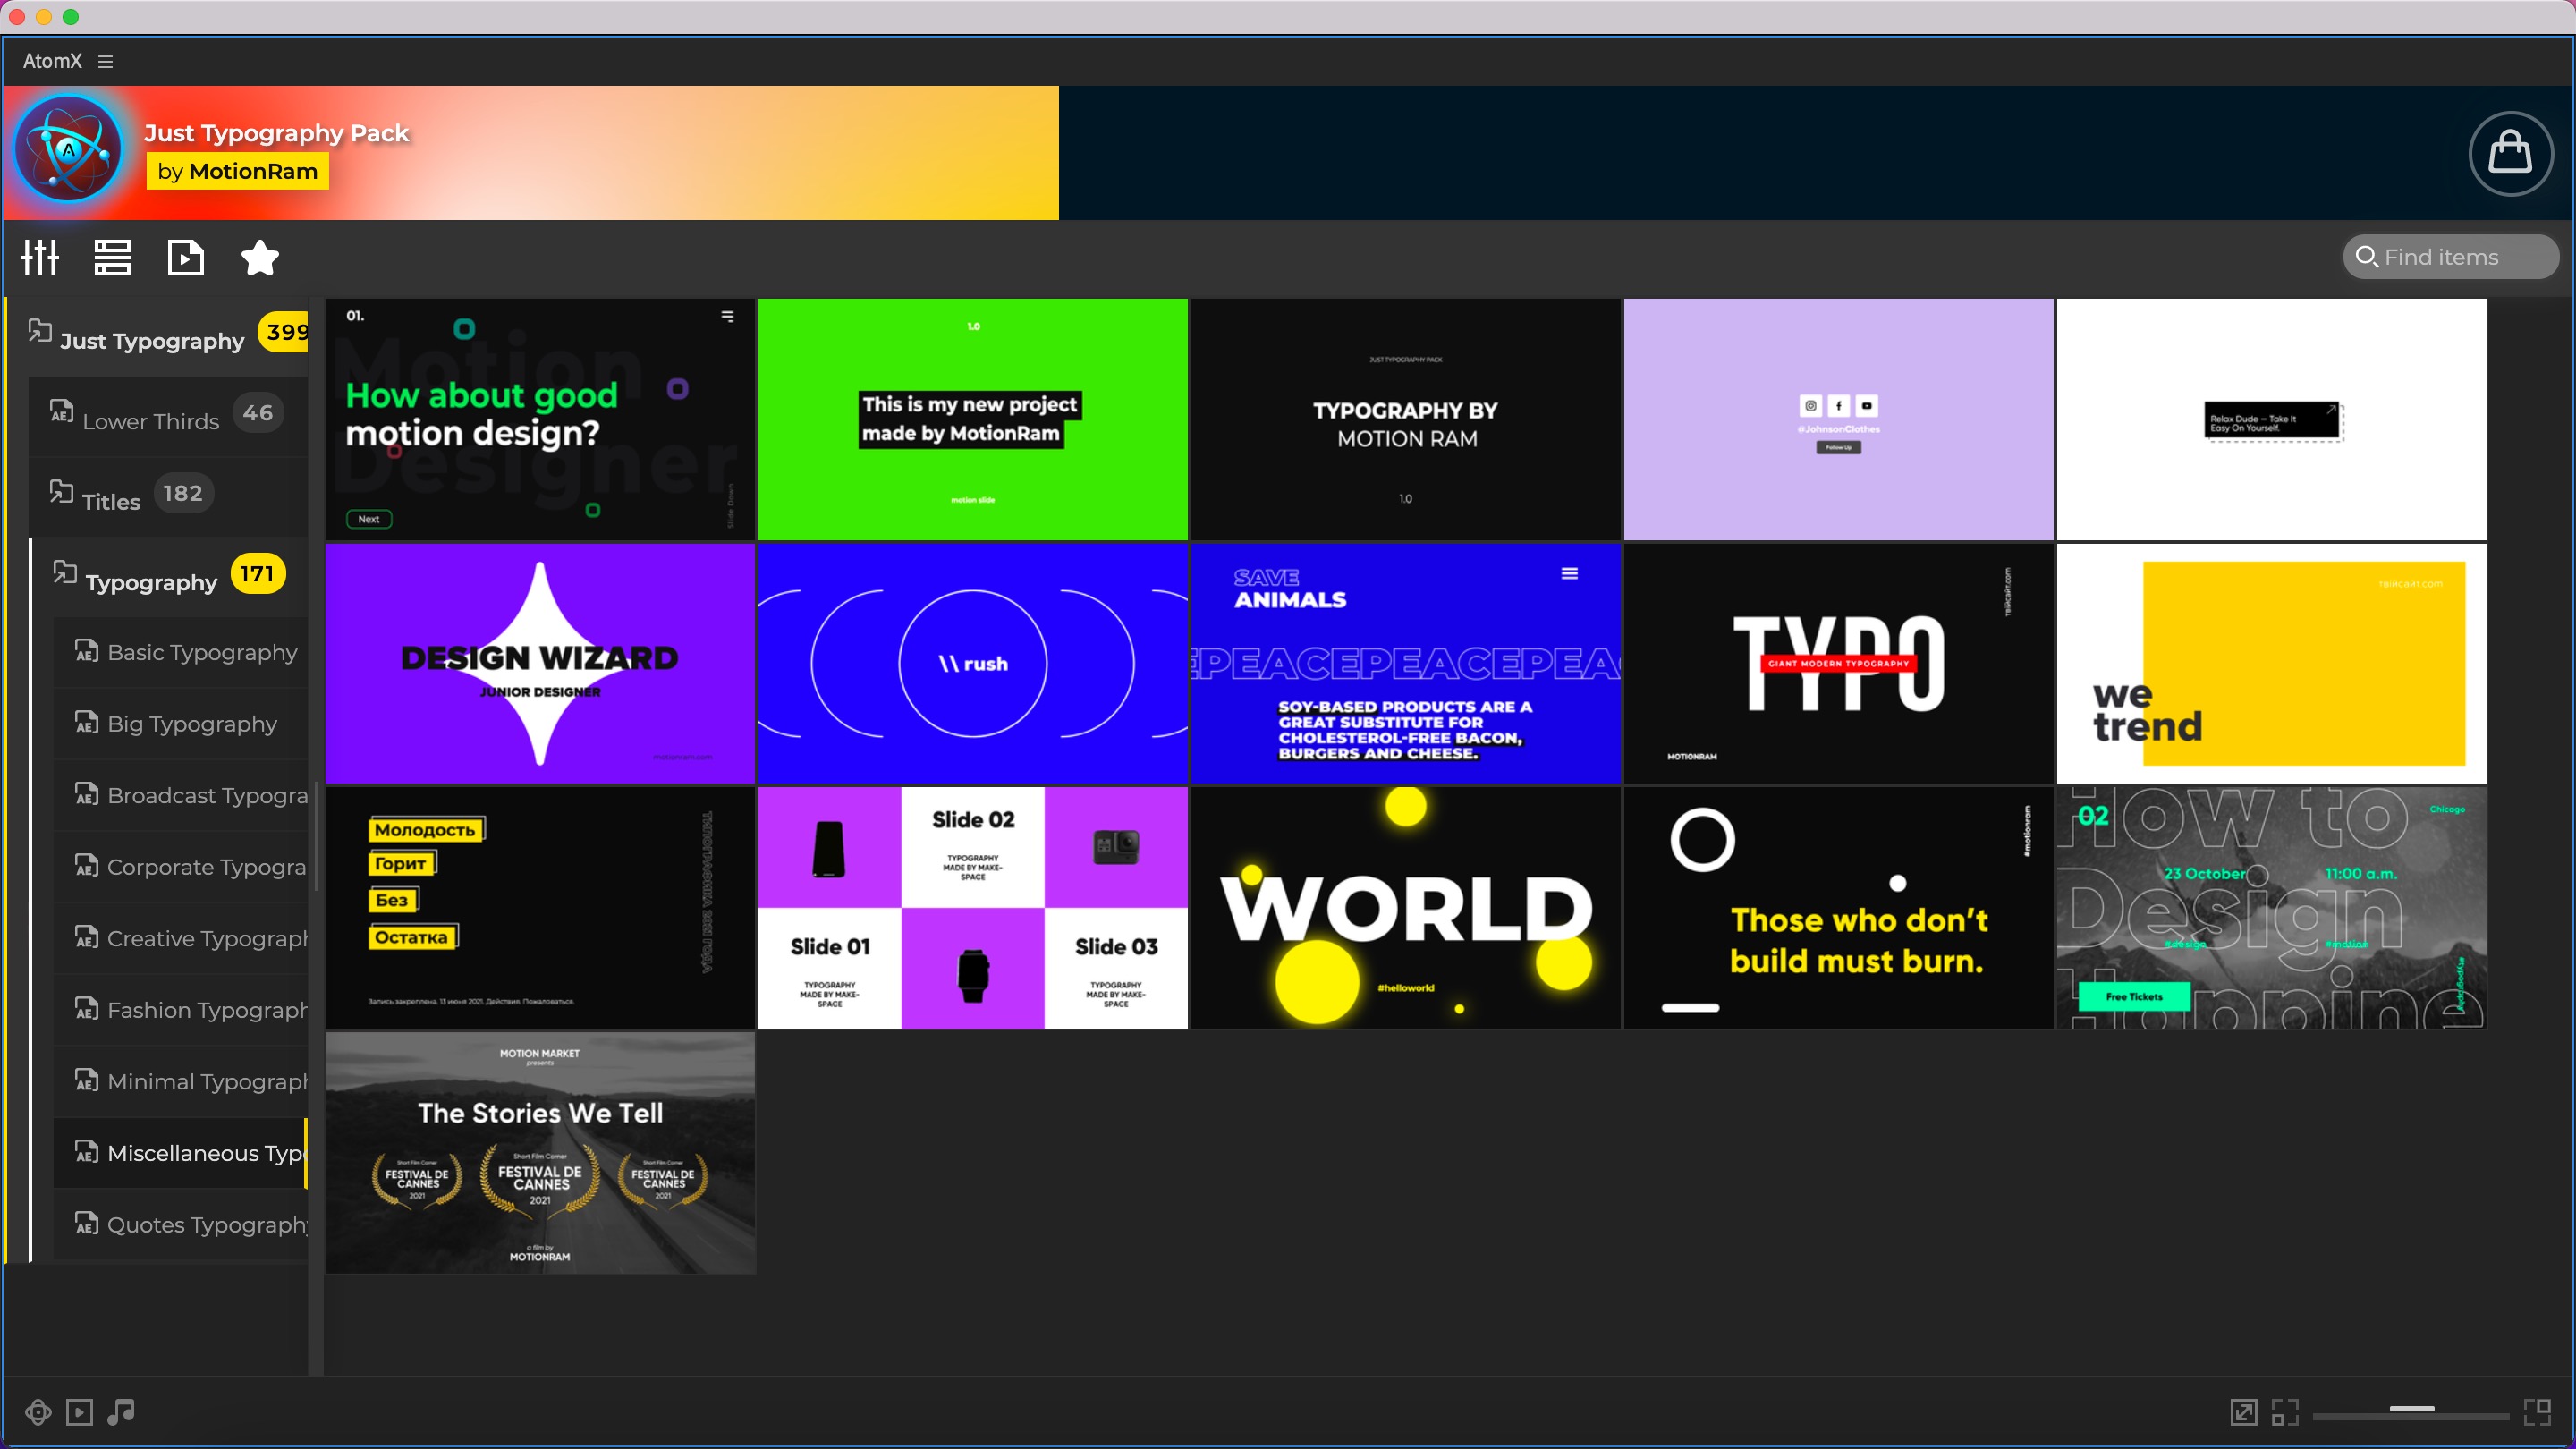Click the Find items search field
The image size is (2576, 1449).
[2450, 257]
